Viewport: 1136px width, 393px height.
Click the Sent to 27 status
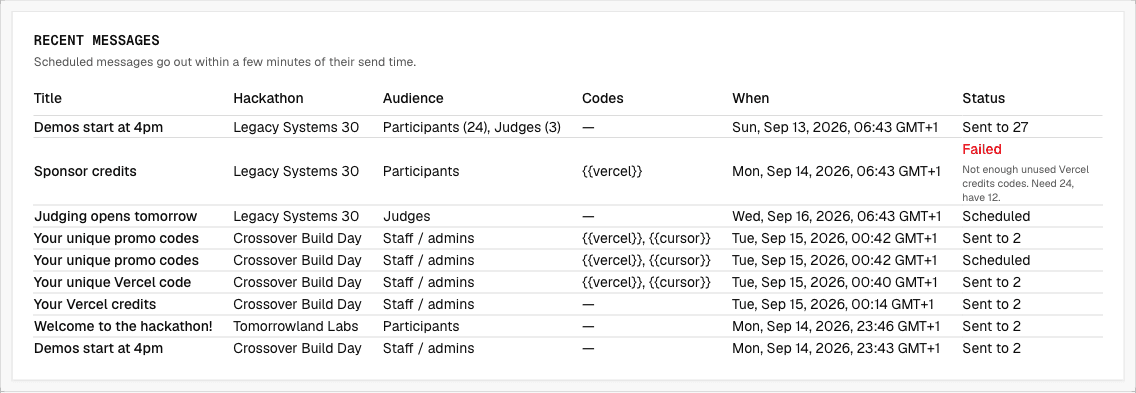[x=995, y=128]
